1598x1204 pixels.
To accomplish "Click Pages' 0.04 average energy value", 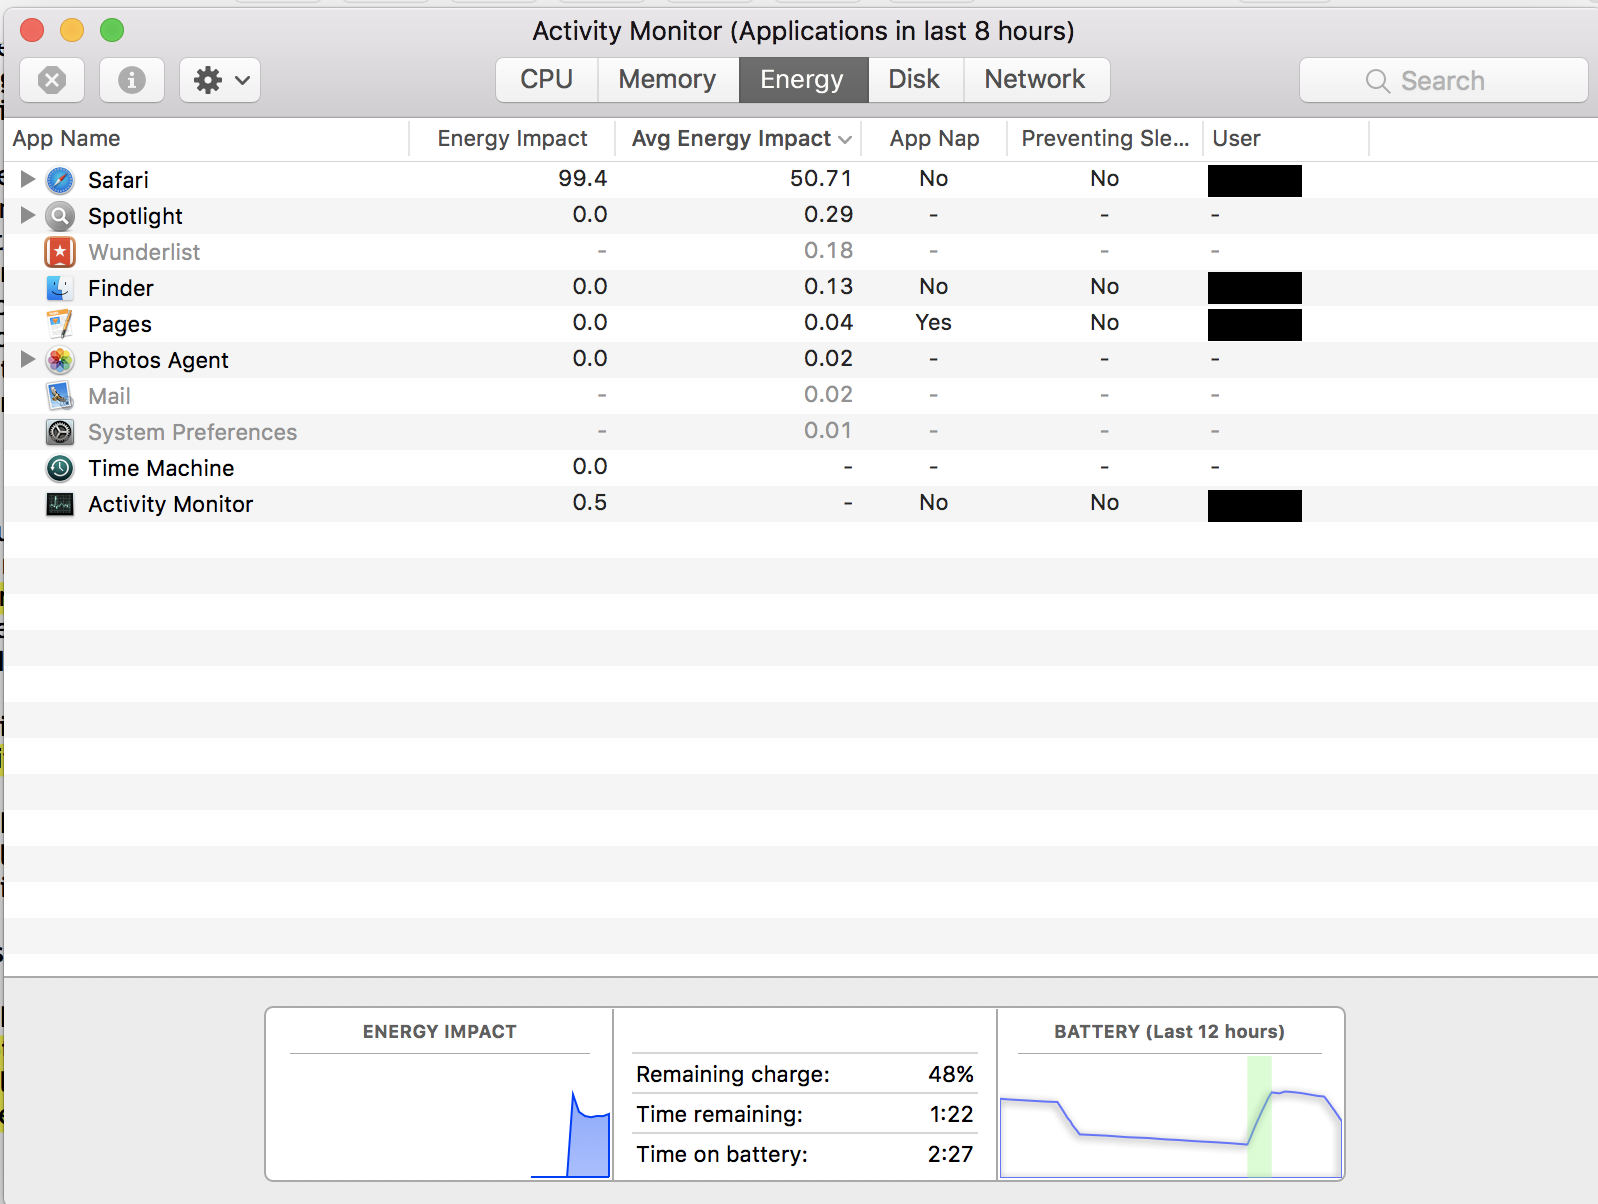I will tap(828, 322).
